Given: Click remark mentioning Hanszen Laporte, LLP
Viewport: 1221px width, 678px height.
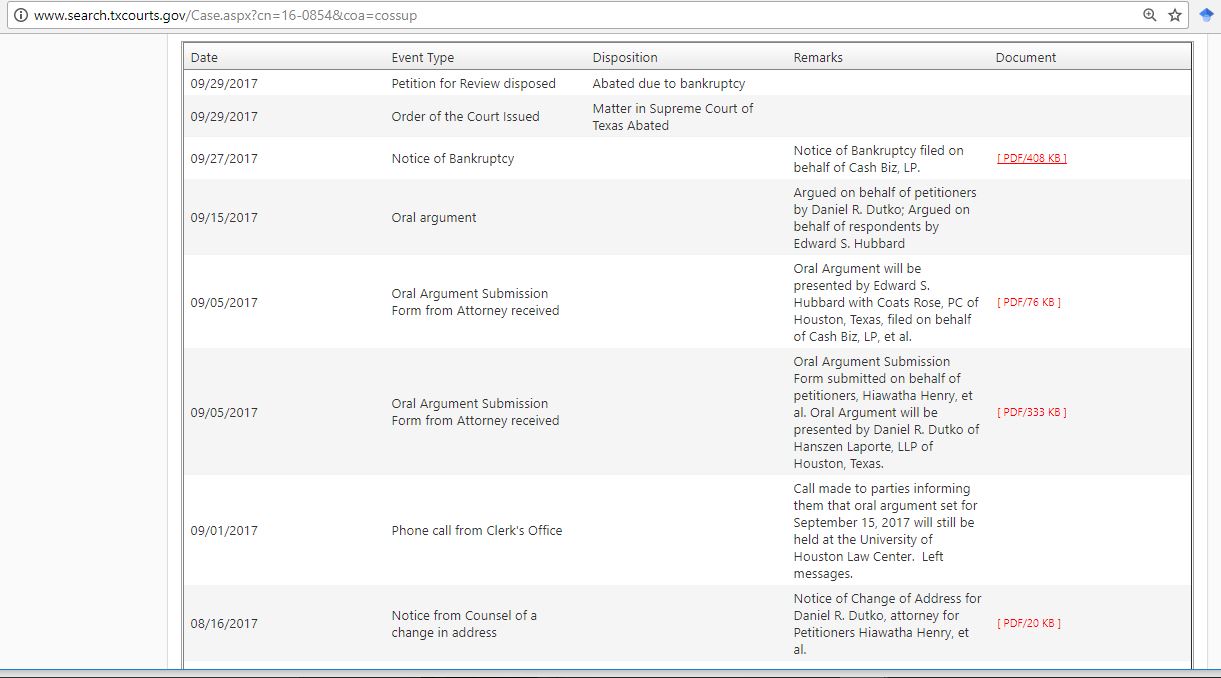Looking at the screenshot, I should (x=886, y=412).
